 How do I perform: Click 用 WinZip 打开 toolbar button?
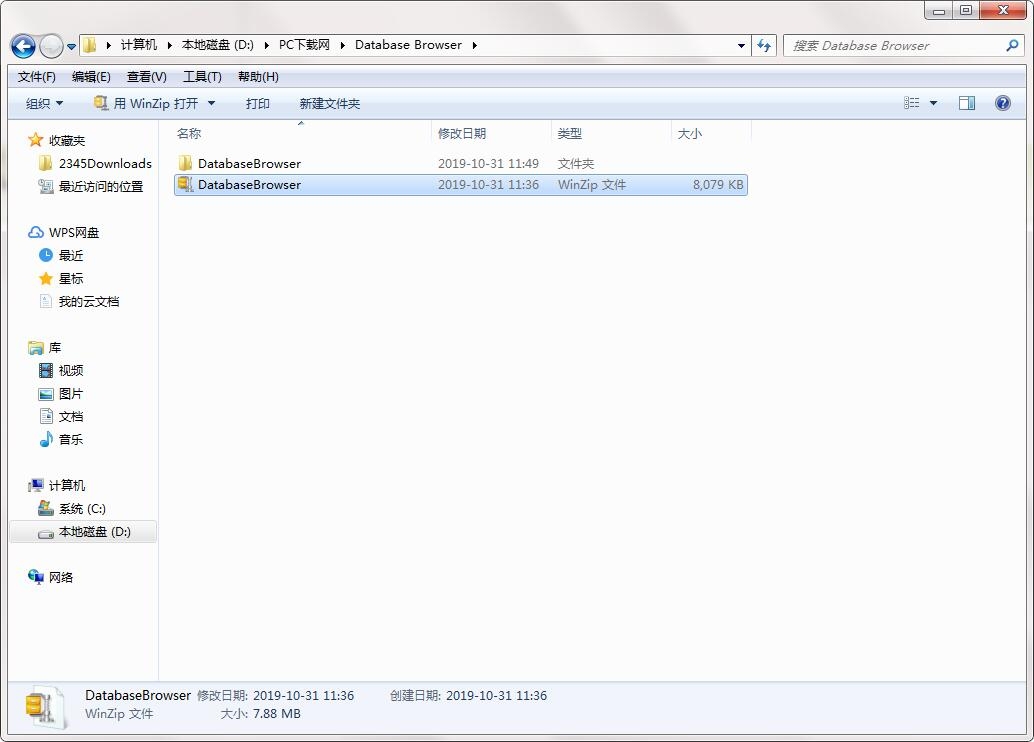coord(146,104)
